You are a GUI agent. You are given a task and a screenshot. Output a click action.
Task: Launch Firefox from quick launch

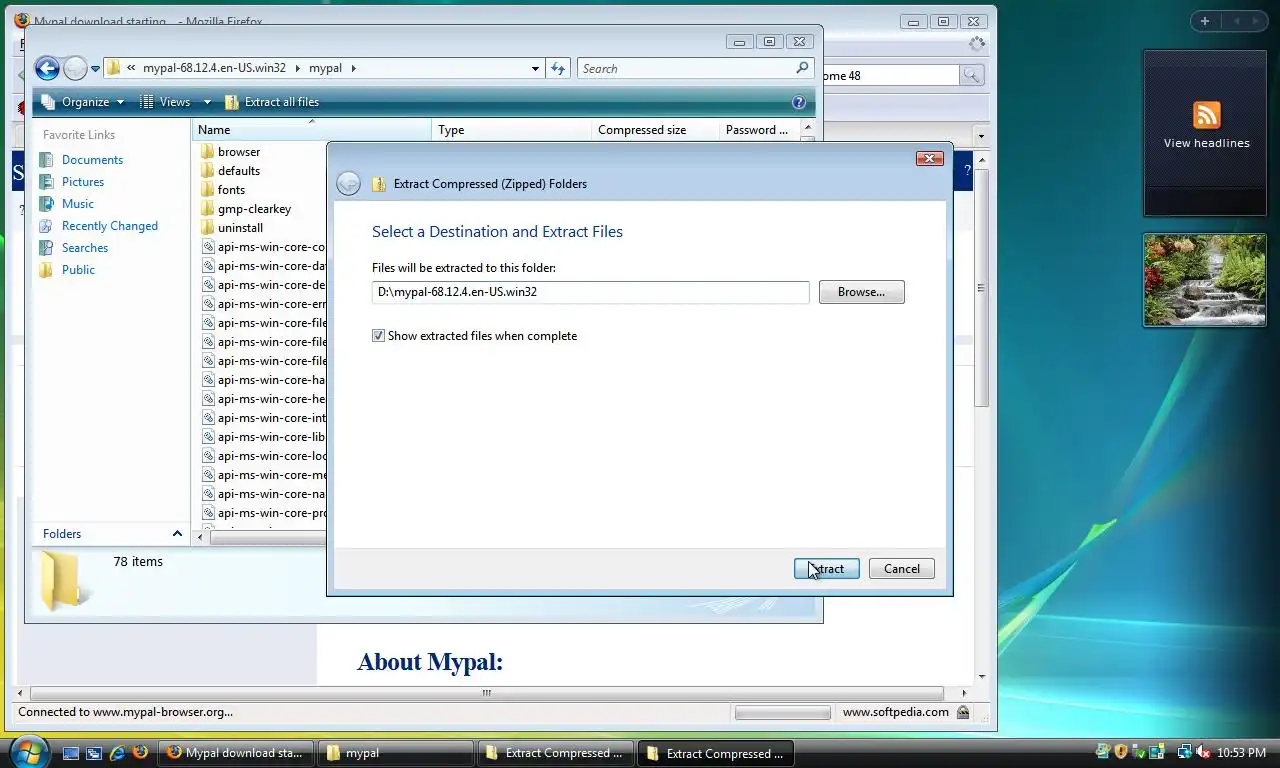click(140, 753)
